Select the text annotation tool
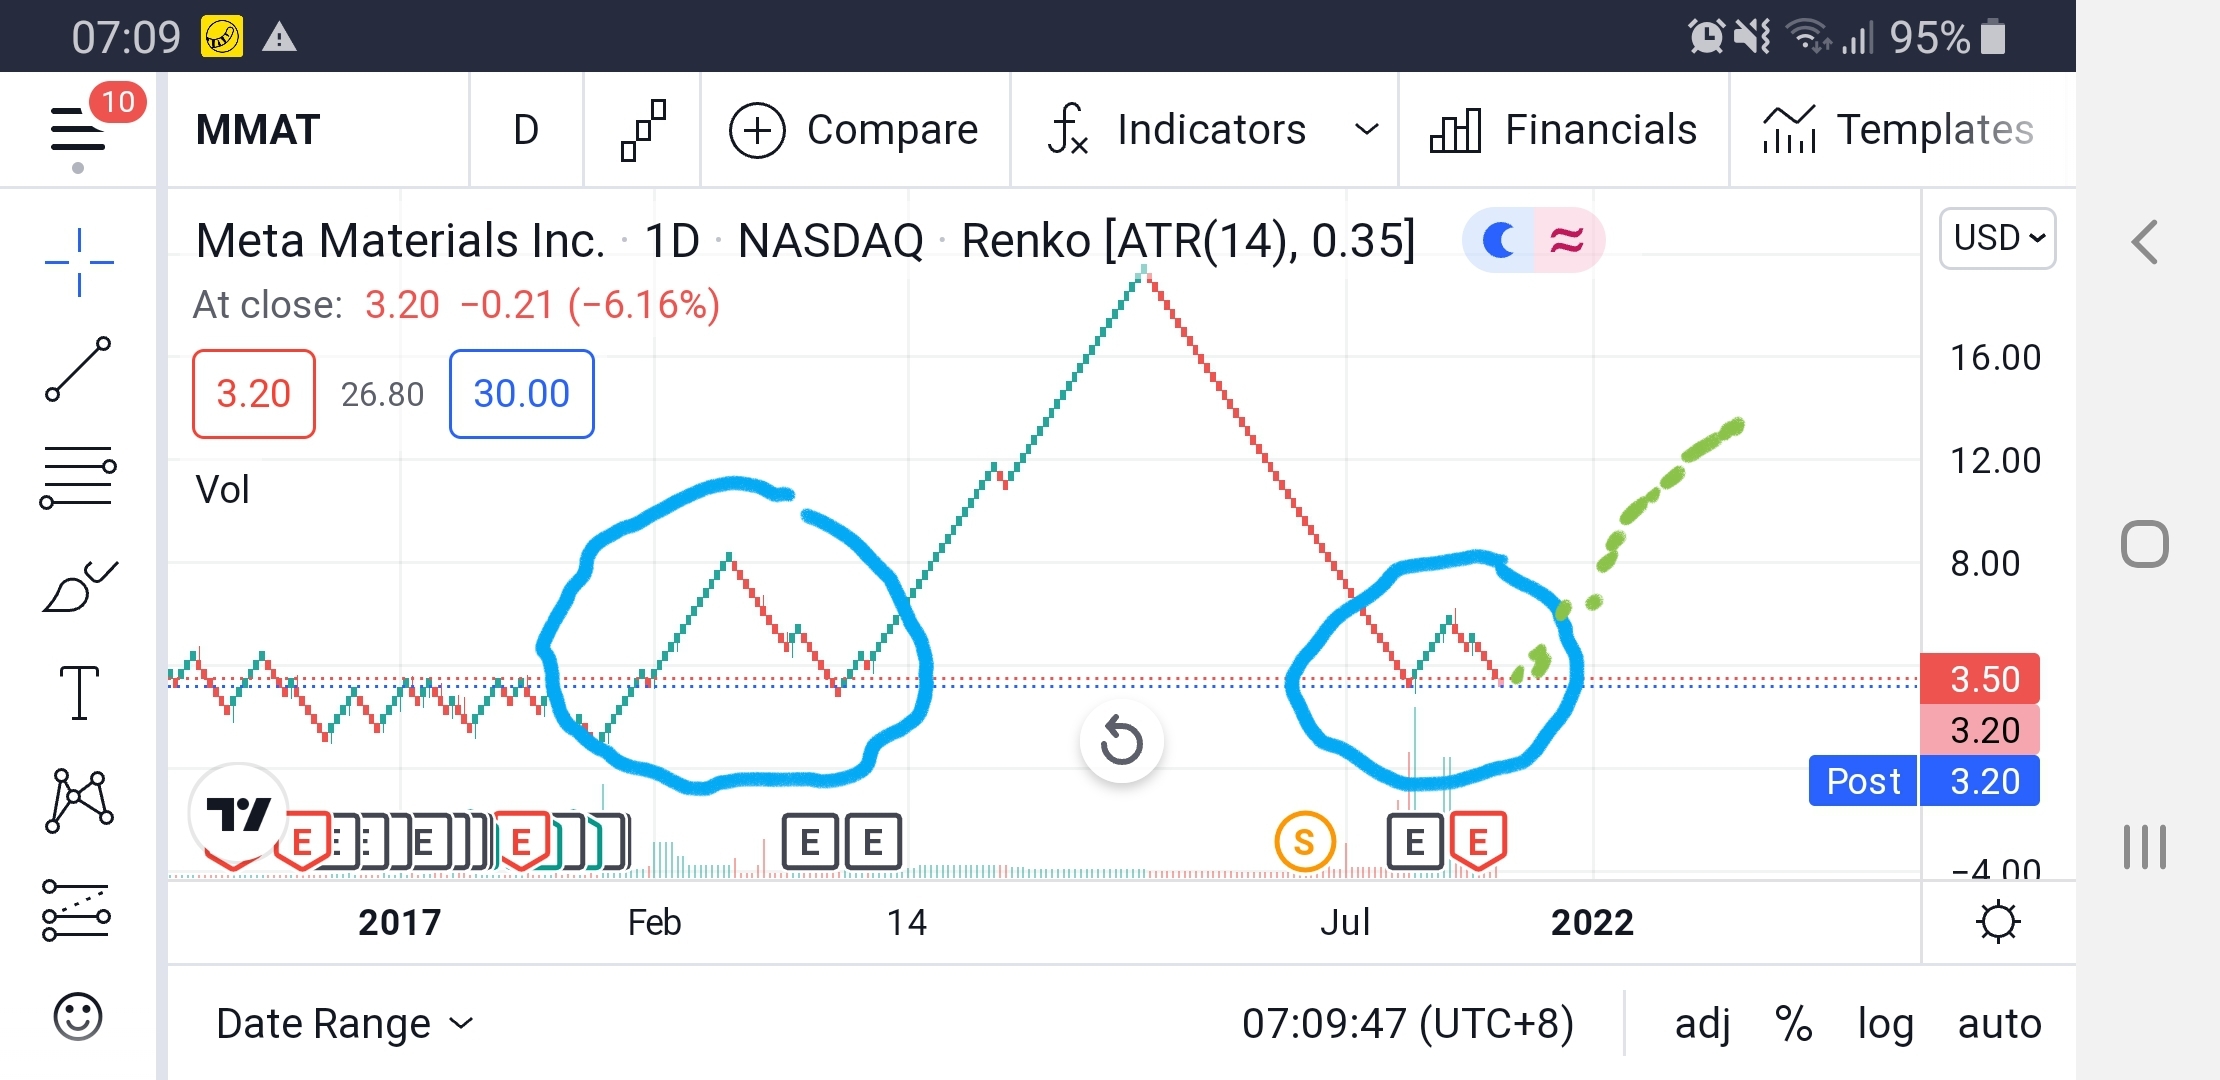Image resolution: width=2220 pixels, height=1080 pixels. (79, 693)
